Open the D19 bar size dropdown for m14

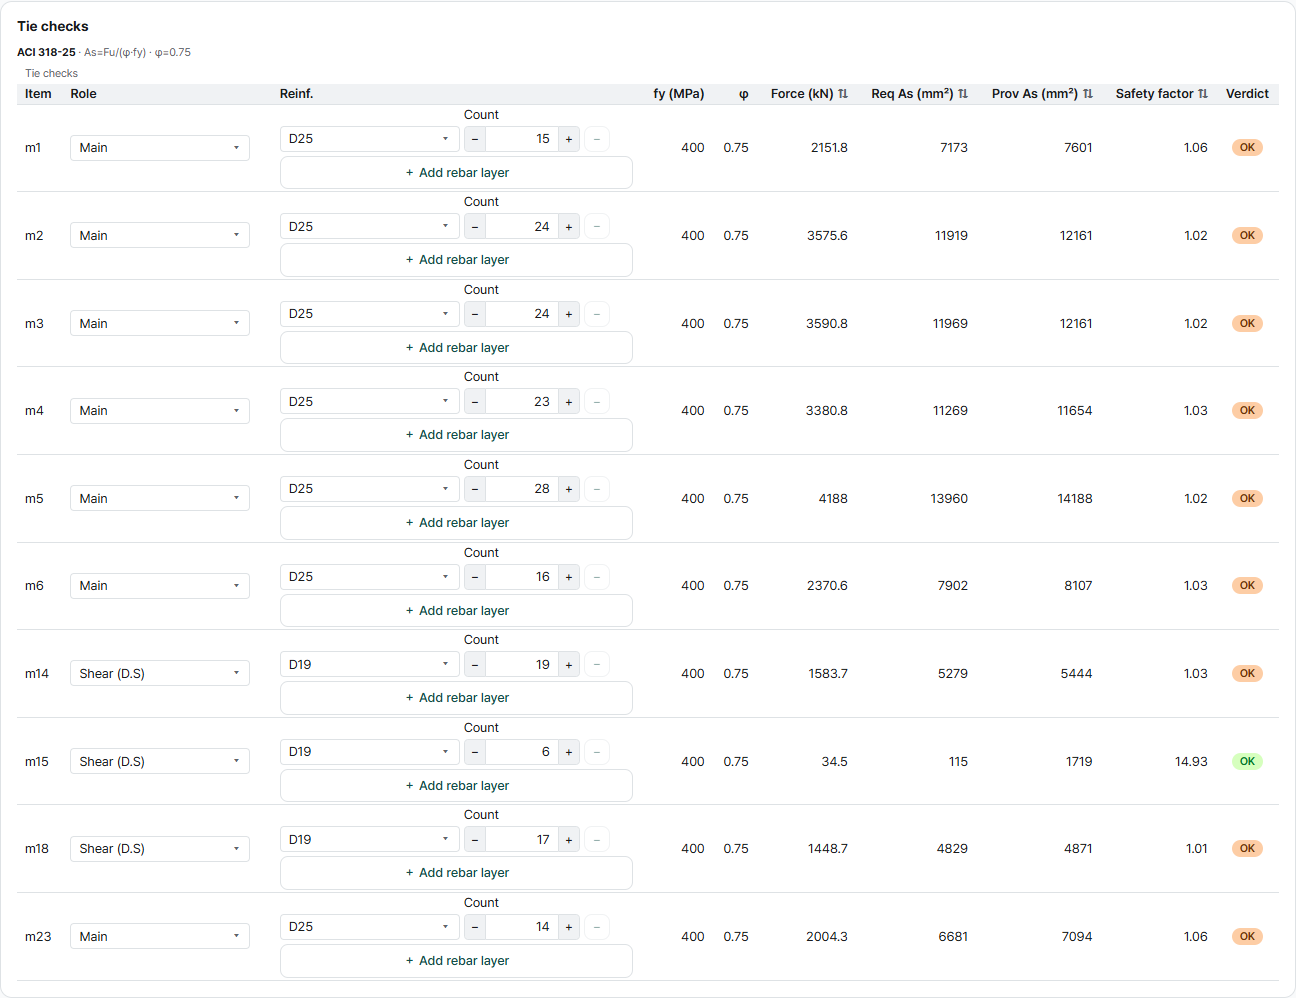pos(370,665)
